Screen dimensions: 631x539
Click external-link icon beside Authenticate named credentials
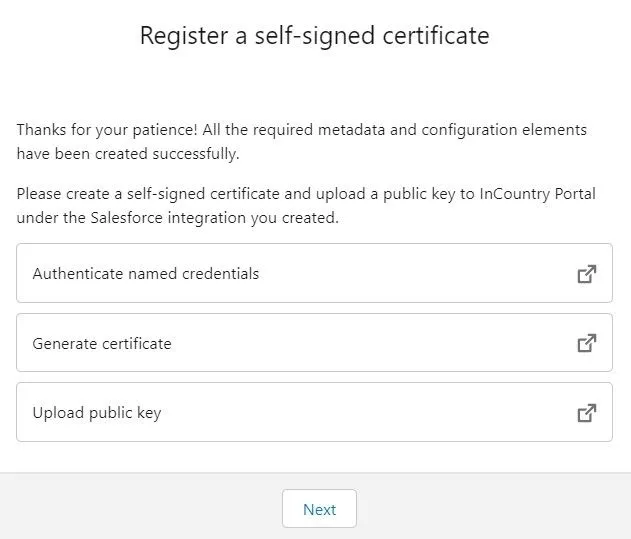(x=587, y=274)
